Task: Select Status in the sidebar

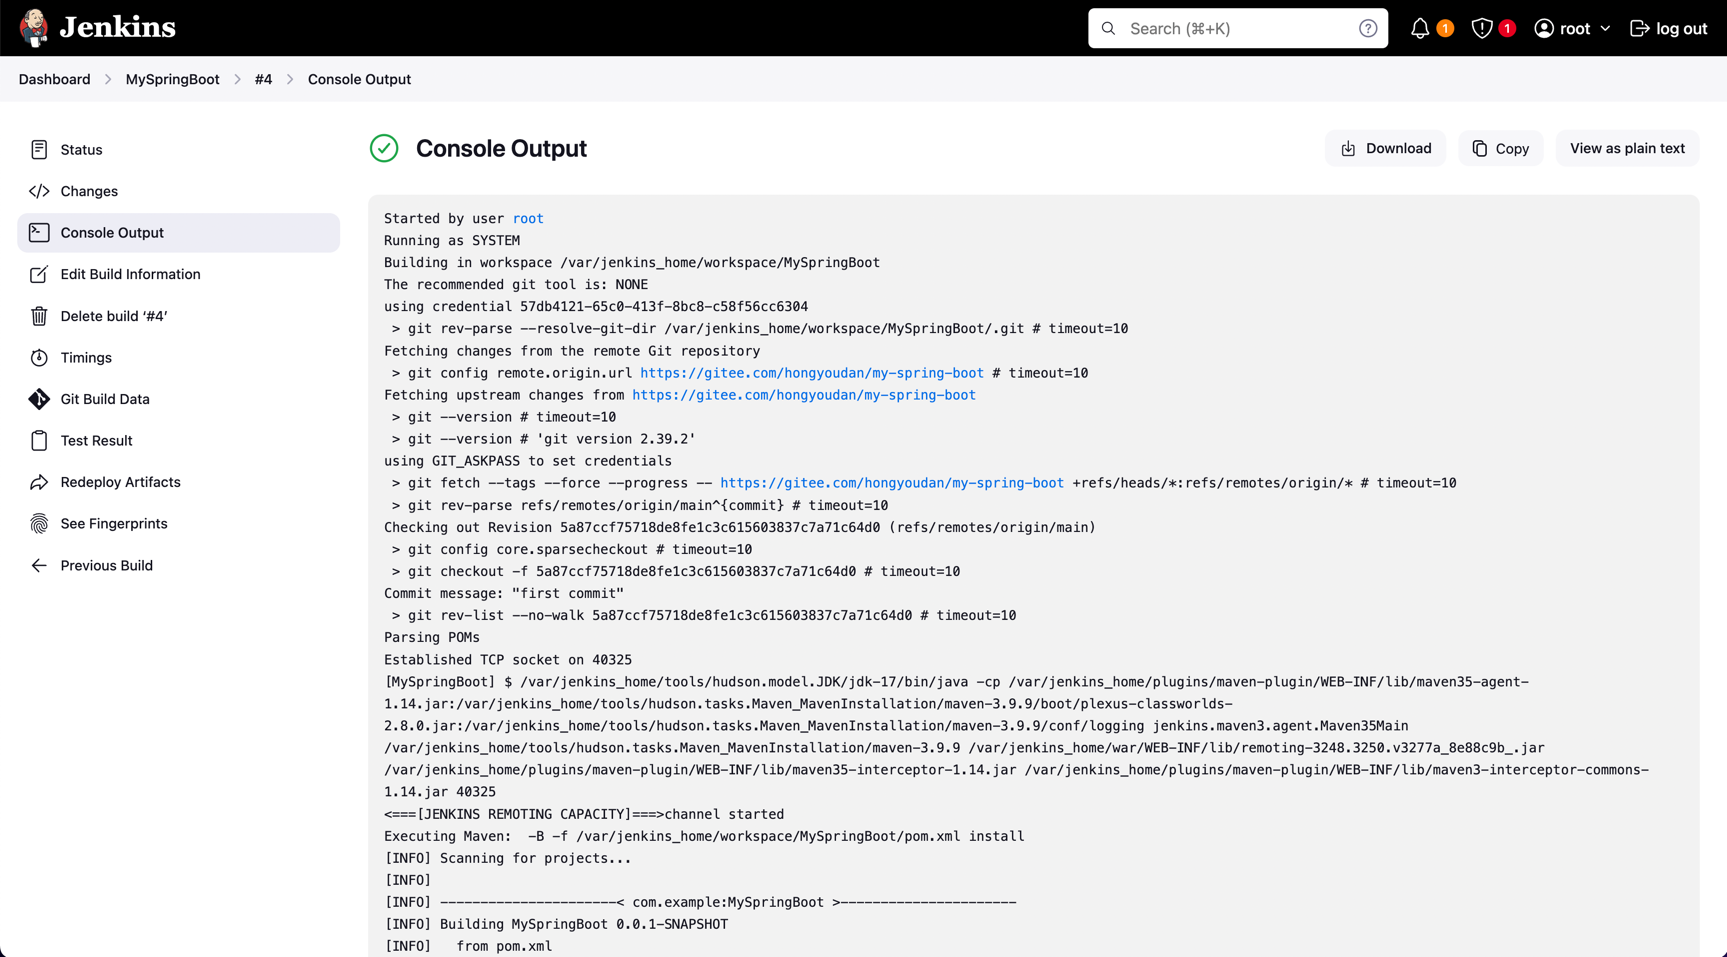Action: pyautogui.click(x=81, y=150)
